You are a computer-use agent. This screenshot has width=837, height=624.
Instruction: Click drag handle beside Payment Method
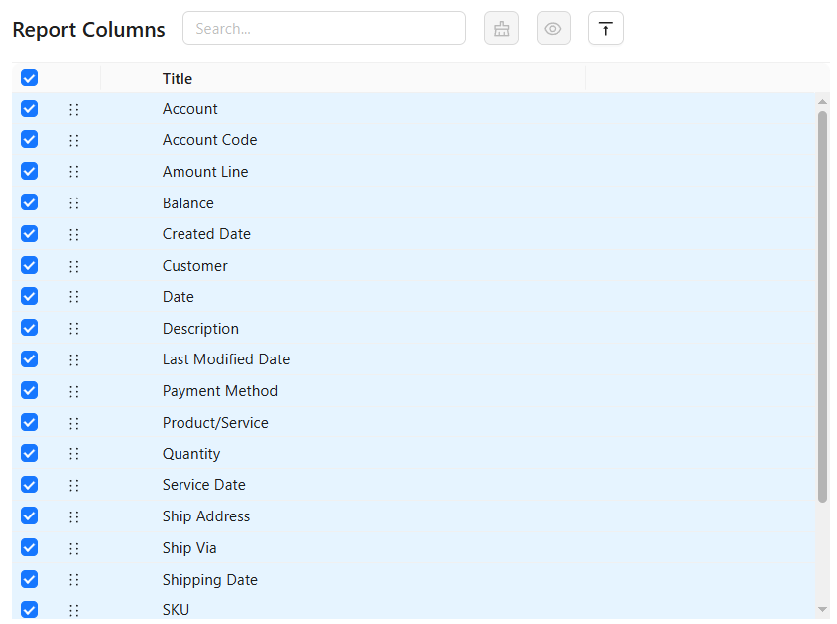click(x=74, y=391)
